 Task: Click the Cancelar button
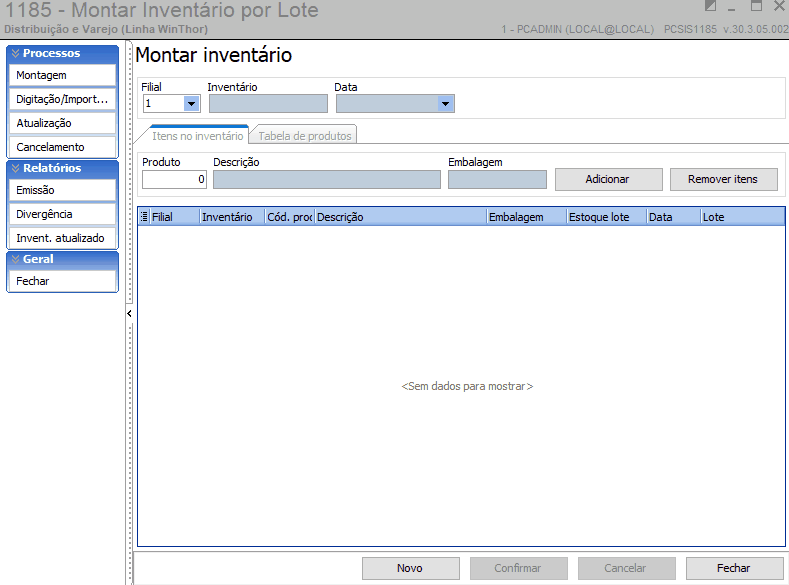626,568
